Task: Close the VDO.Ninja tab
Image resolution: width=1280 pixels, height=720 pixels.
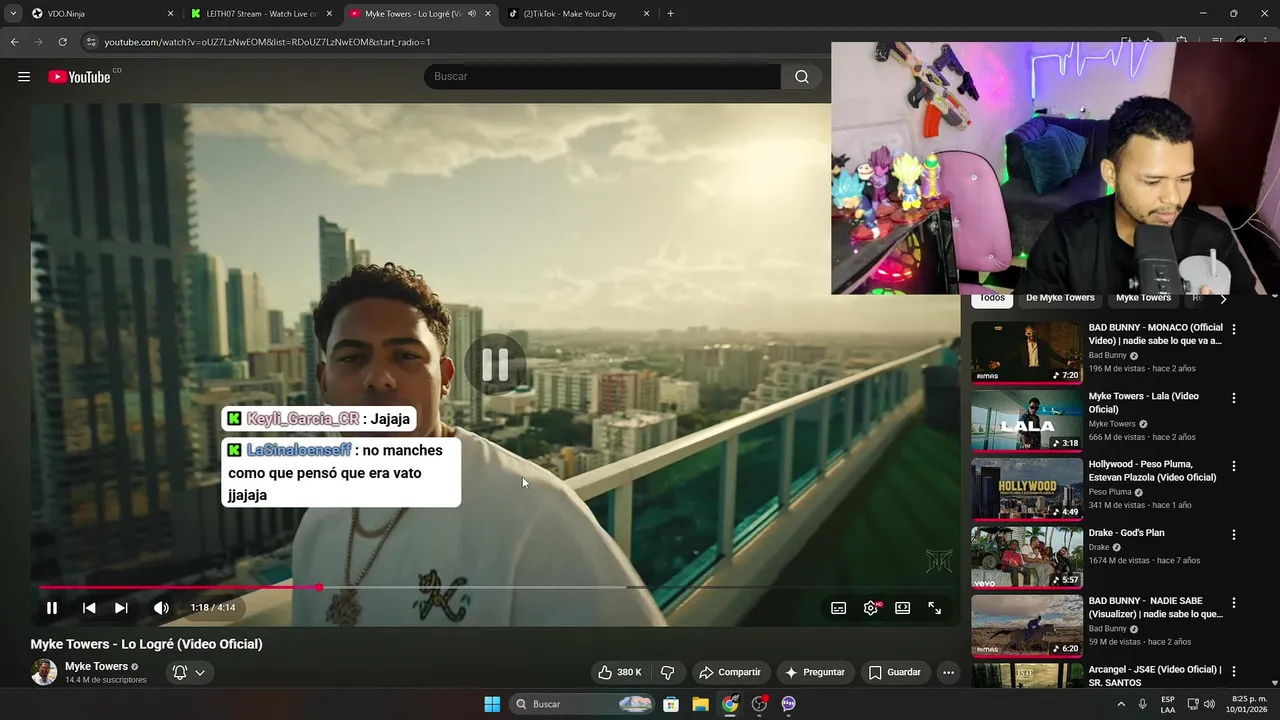Action: [170, 14]
